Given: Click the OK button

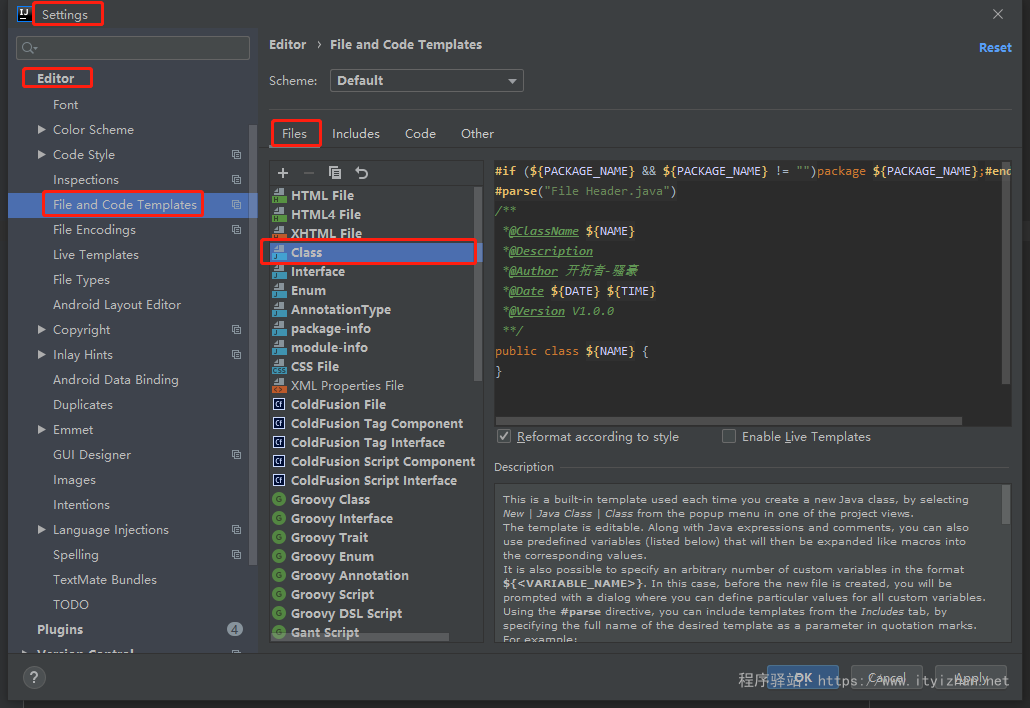Looking at the screenshot, I should (803, 678).
